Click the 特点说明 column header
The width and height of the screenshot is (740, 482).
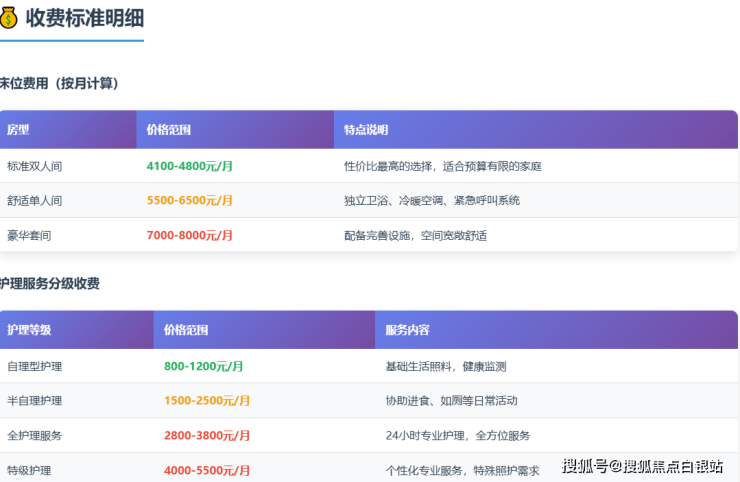(x=365, y=130)
